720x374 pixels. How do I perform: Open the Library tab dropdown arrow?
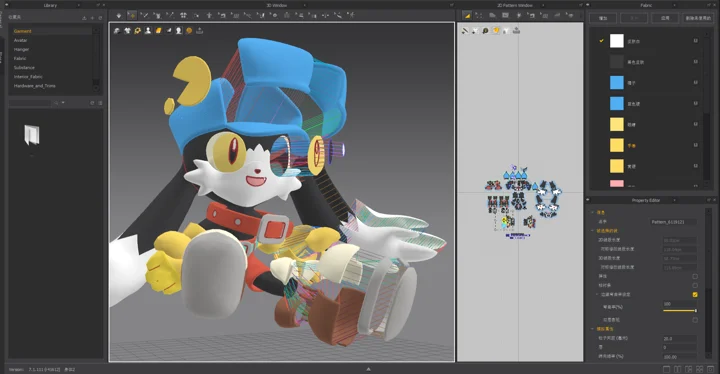79,5
